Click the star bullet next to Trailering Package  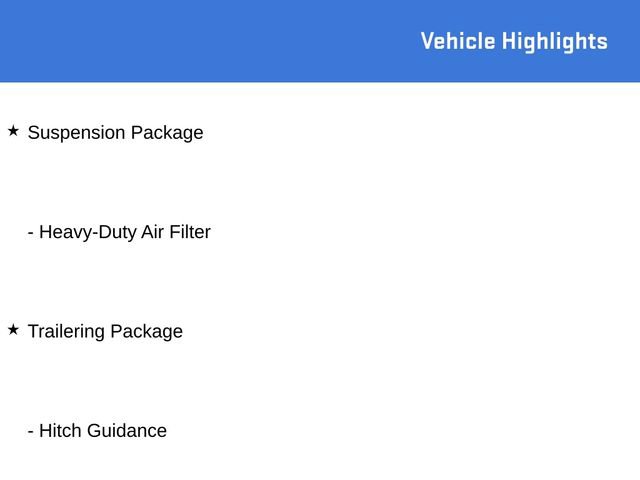pyautogui.click(x=13, y=329)
